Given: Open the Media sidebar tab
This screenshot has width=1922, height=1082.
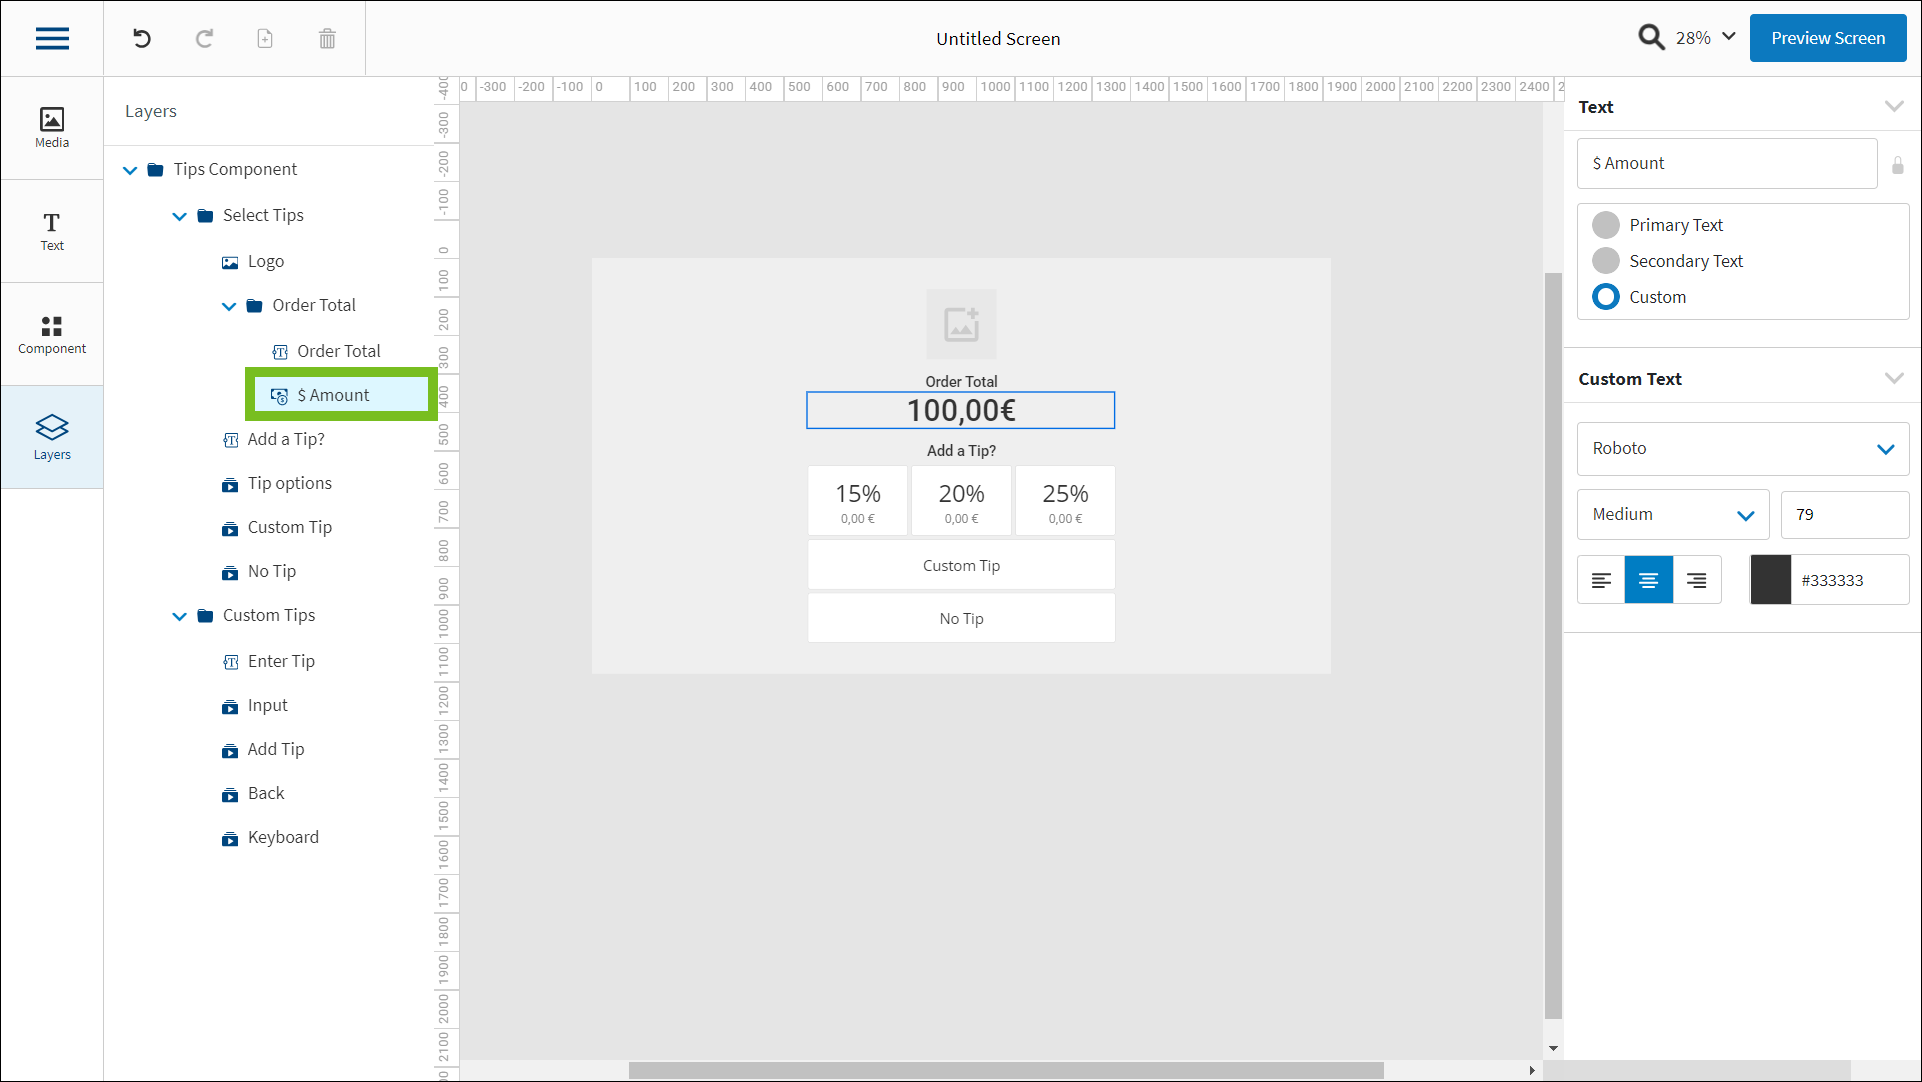Looking at the screenshot, I should click(52, 128).
